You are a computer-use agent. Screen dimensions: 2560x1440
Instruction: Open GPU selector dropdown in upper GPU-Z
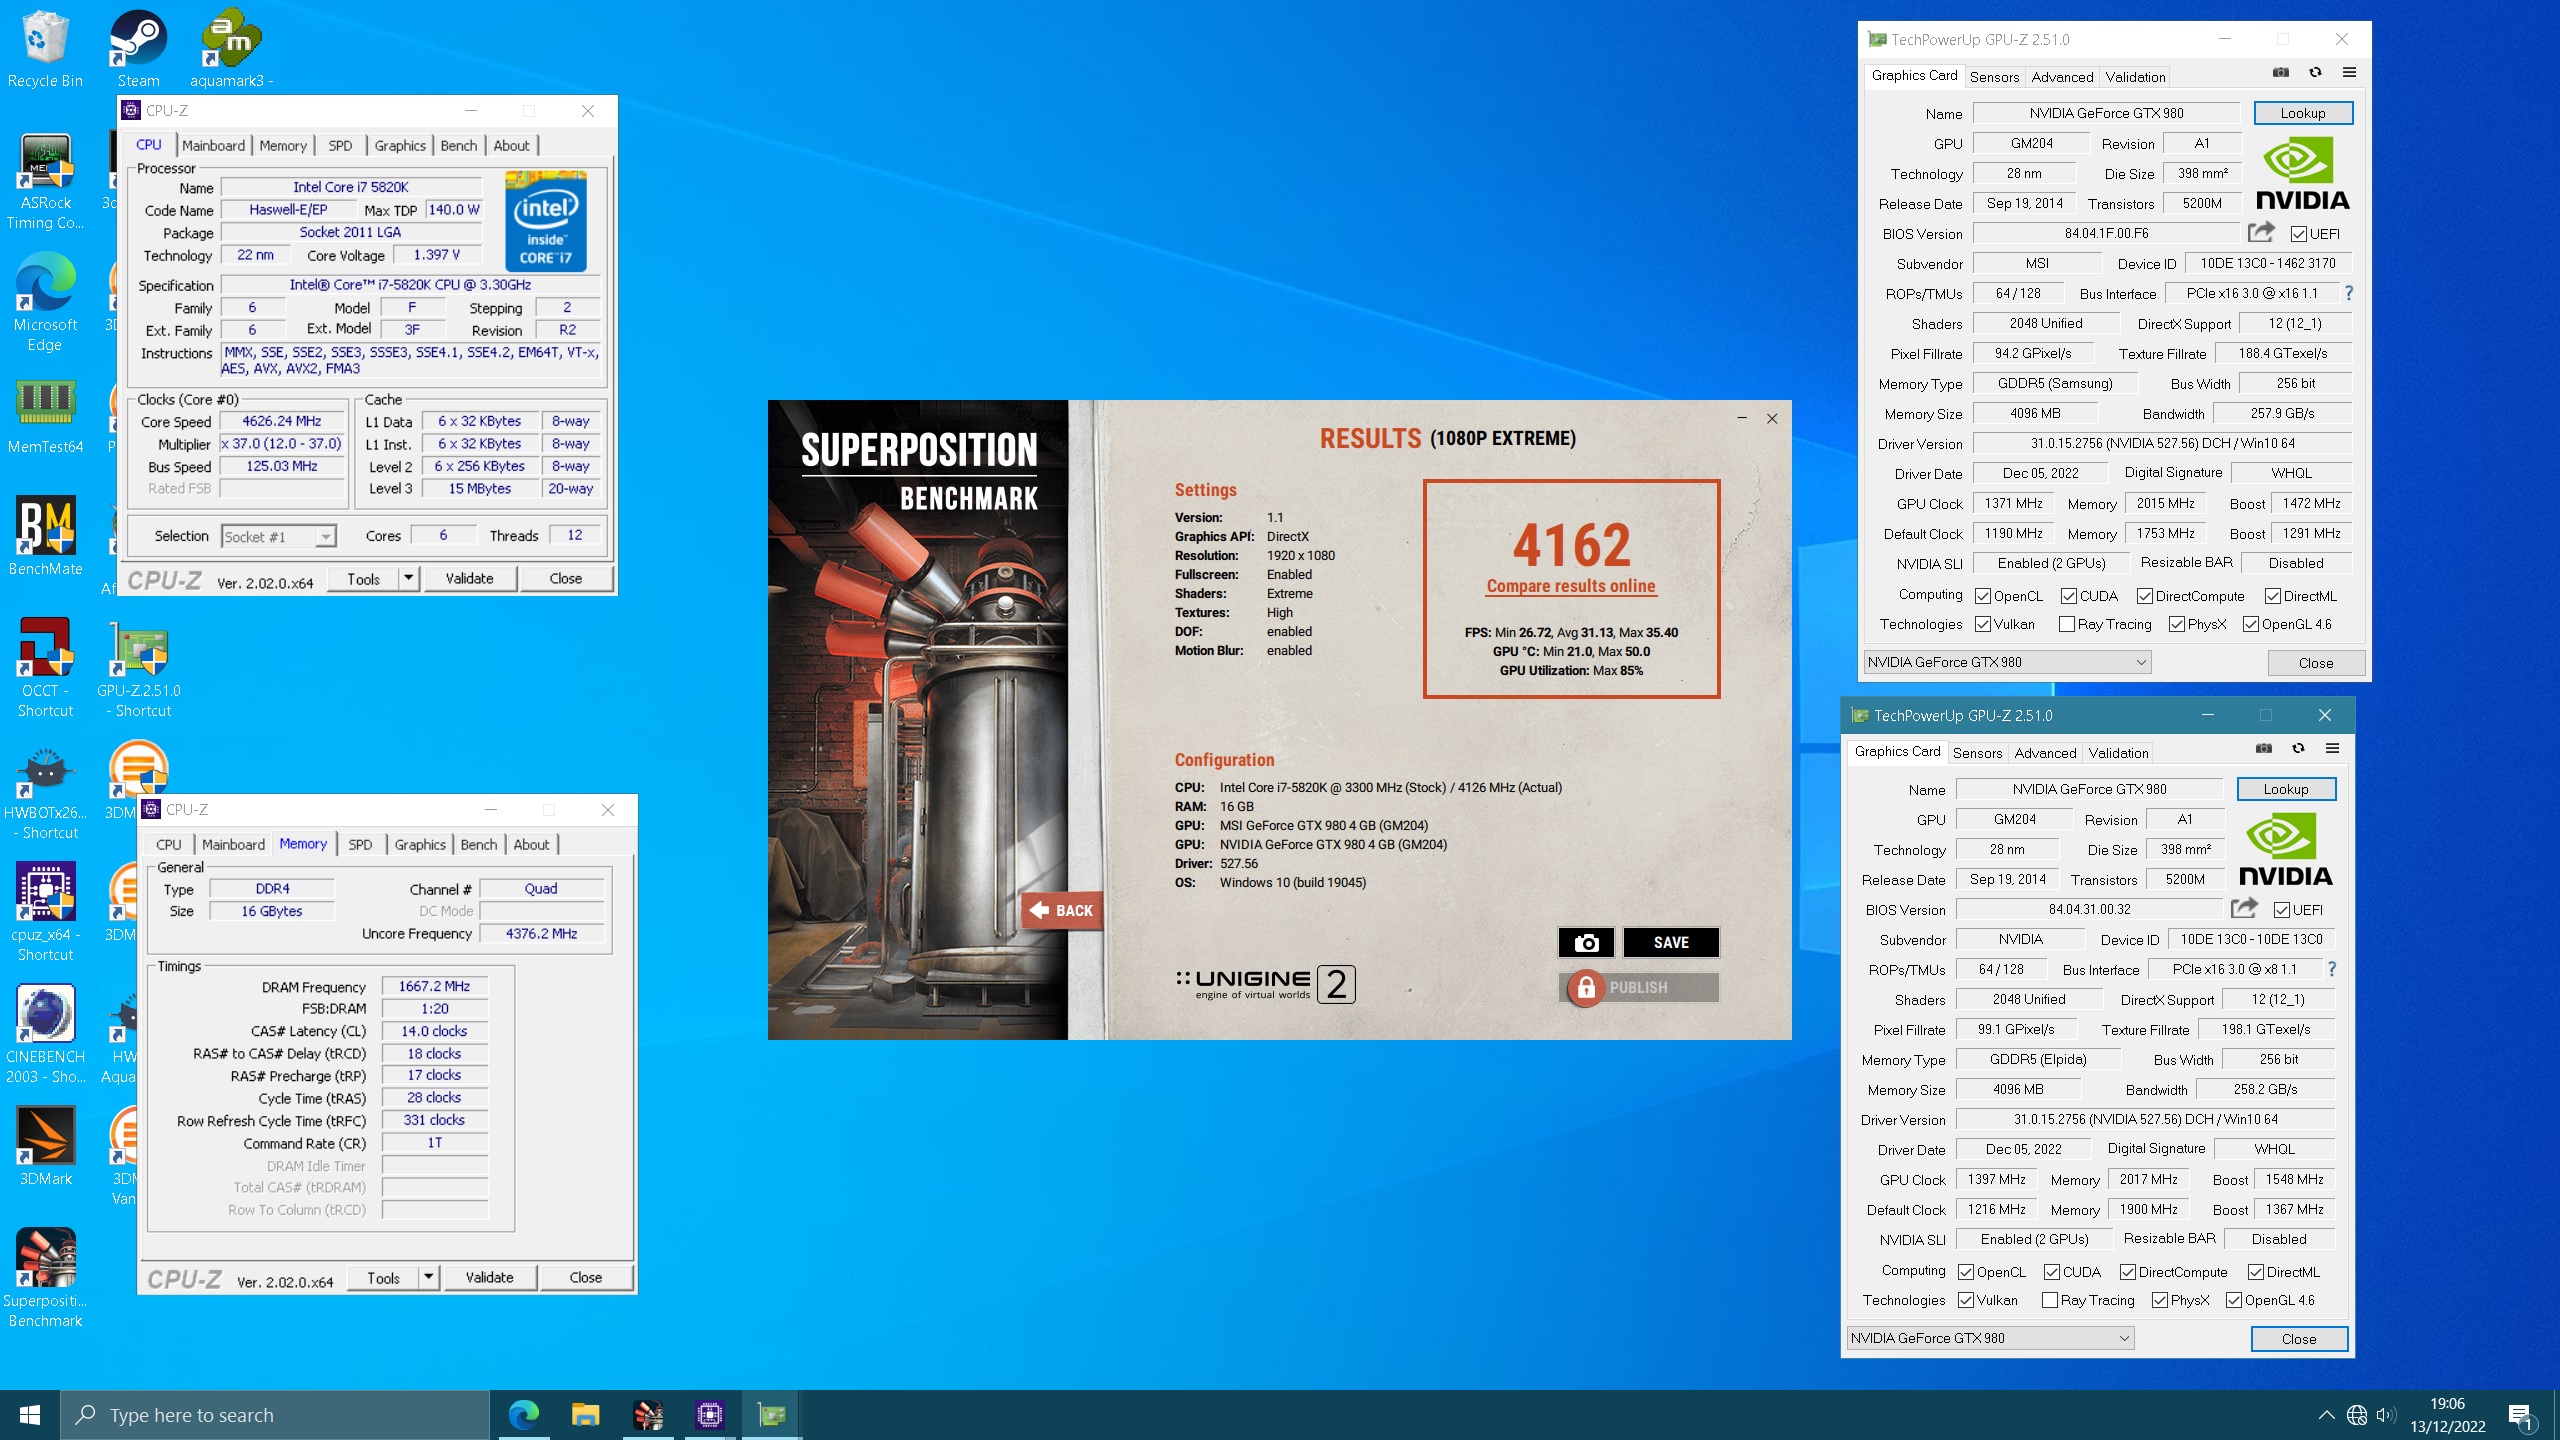[x=2007, y=662]
